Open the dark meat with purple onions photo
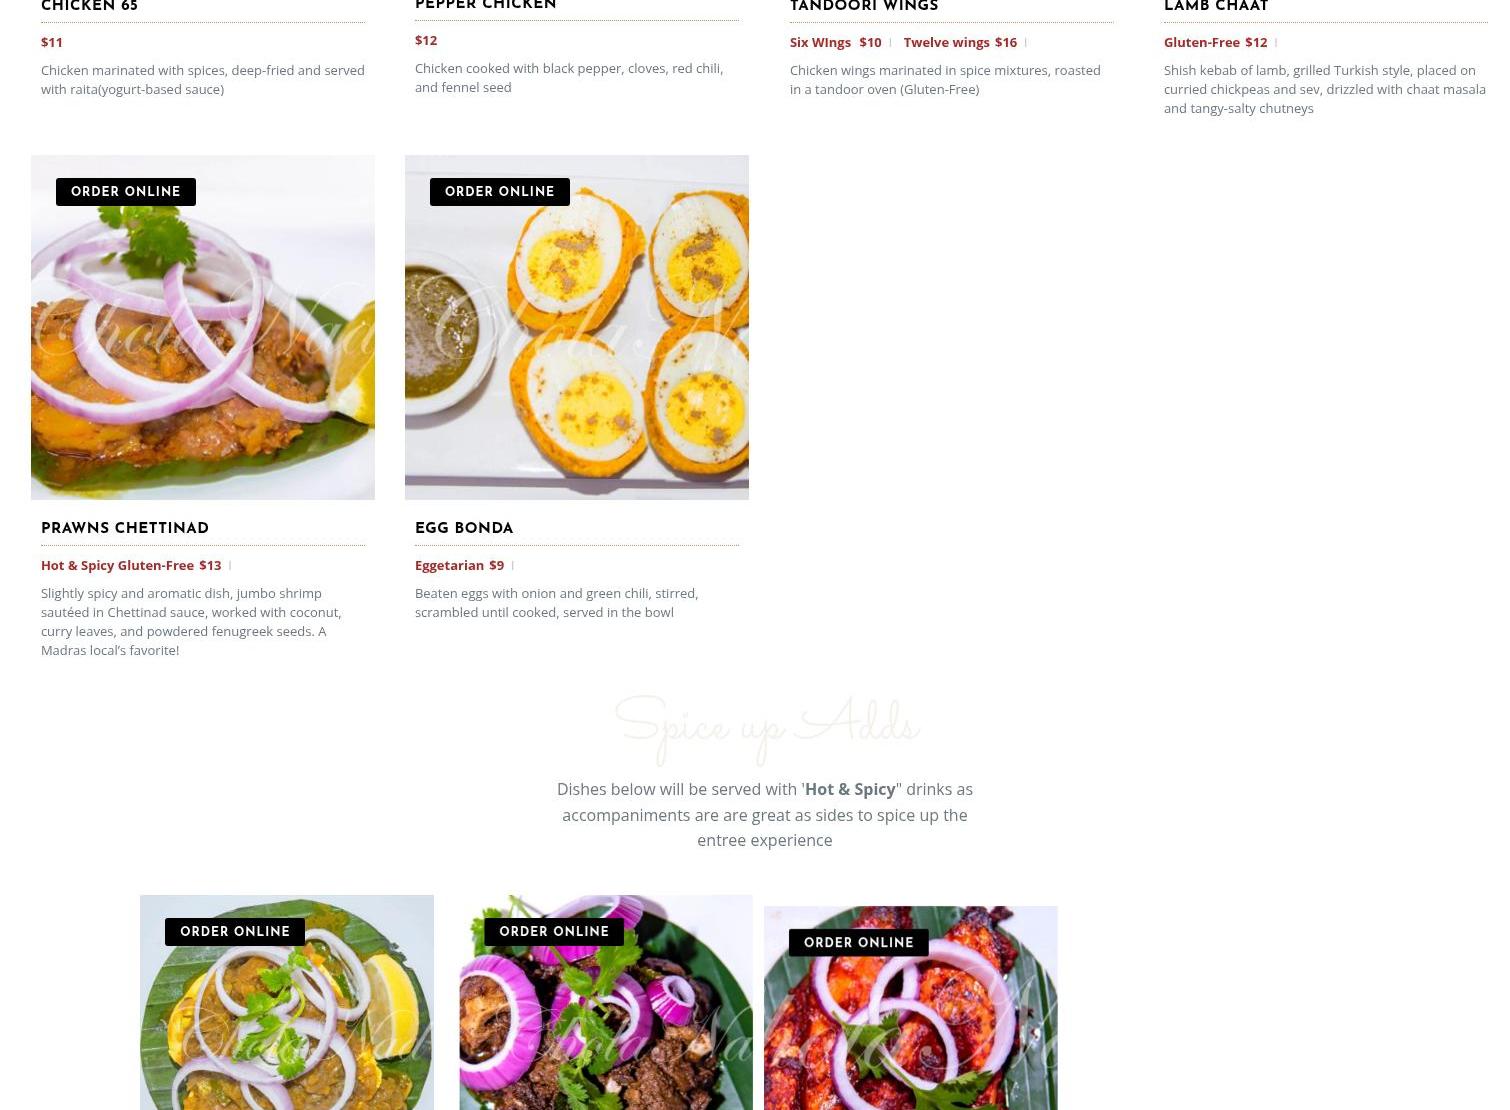The height and width of the screenshot is (1110, 1510). 606,1002
